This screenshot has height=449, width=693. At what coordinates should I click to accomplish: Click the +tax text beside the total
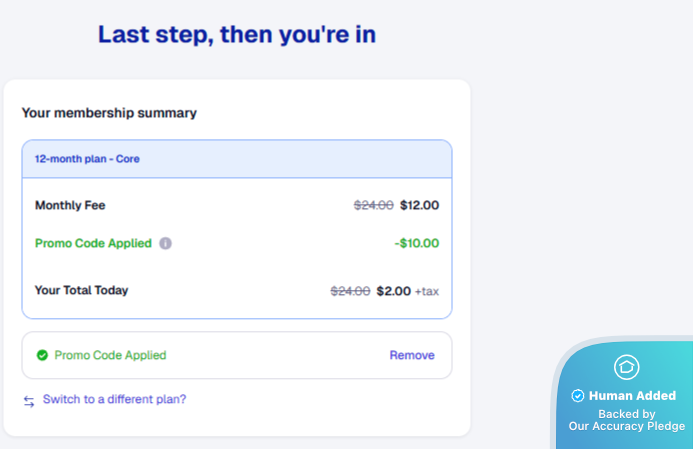(427, 291)
